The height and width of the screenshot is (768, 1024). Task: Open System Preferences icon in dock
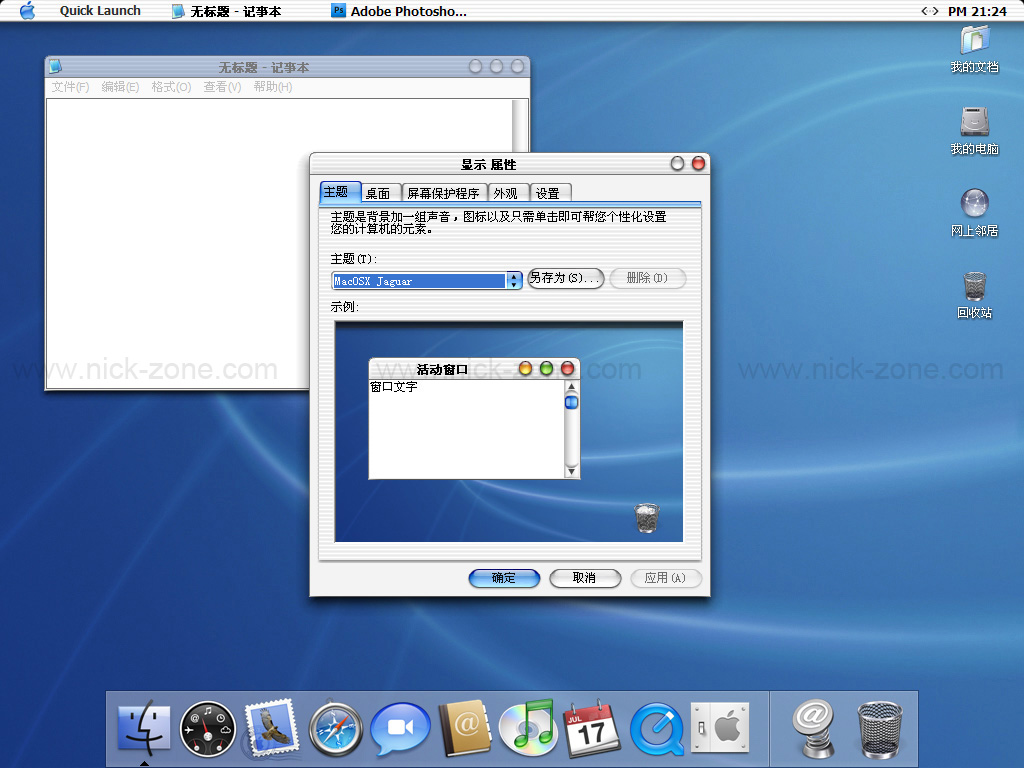click(720, 728)
